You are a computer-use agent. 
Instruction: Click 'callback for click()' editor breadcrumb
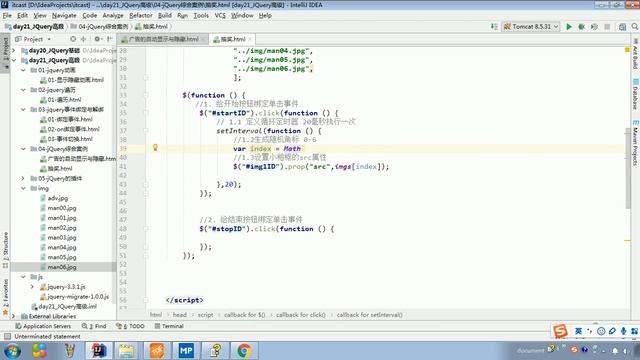point(301,315)
